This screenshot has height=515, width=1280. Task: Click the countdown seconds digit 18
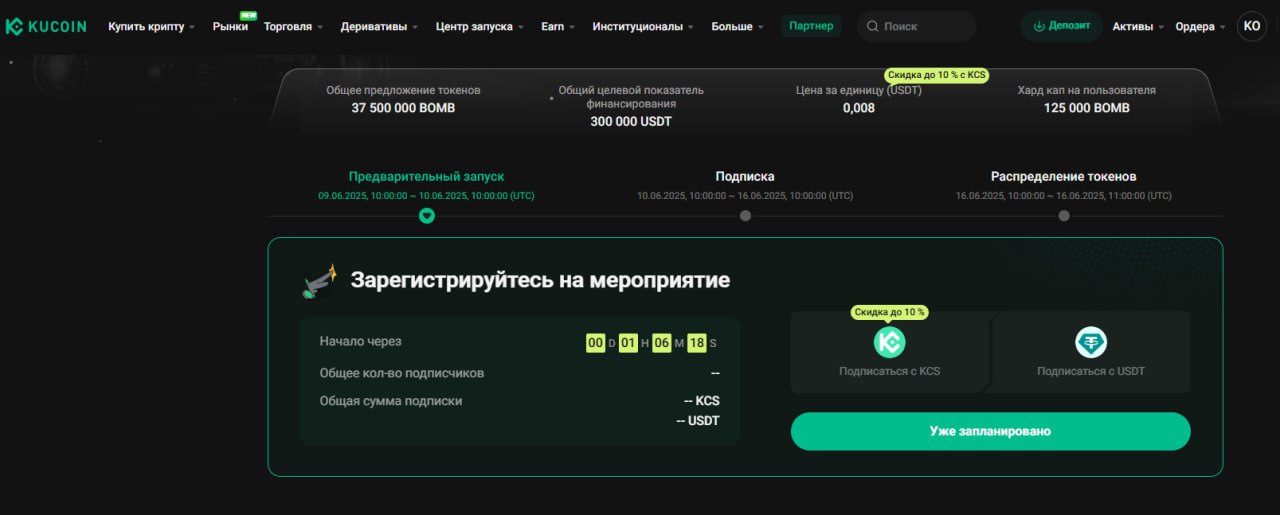[697, 343]
